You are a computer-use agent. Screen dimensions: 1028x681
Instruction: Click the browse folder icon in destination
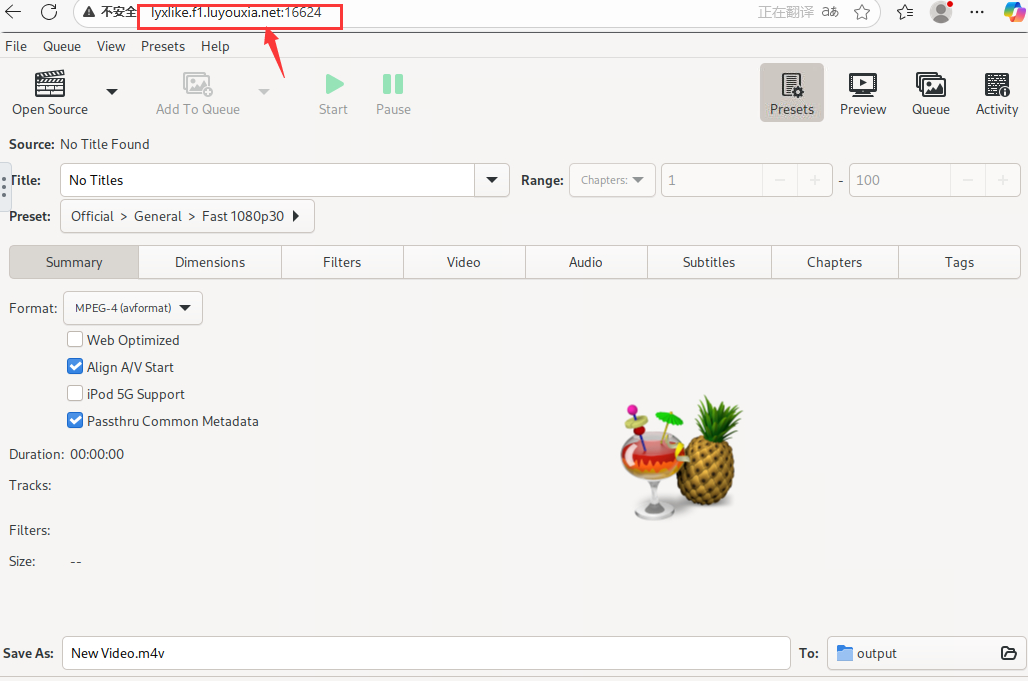pyautogui.click(x=1009, y=653)
